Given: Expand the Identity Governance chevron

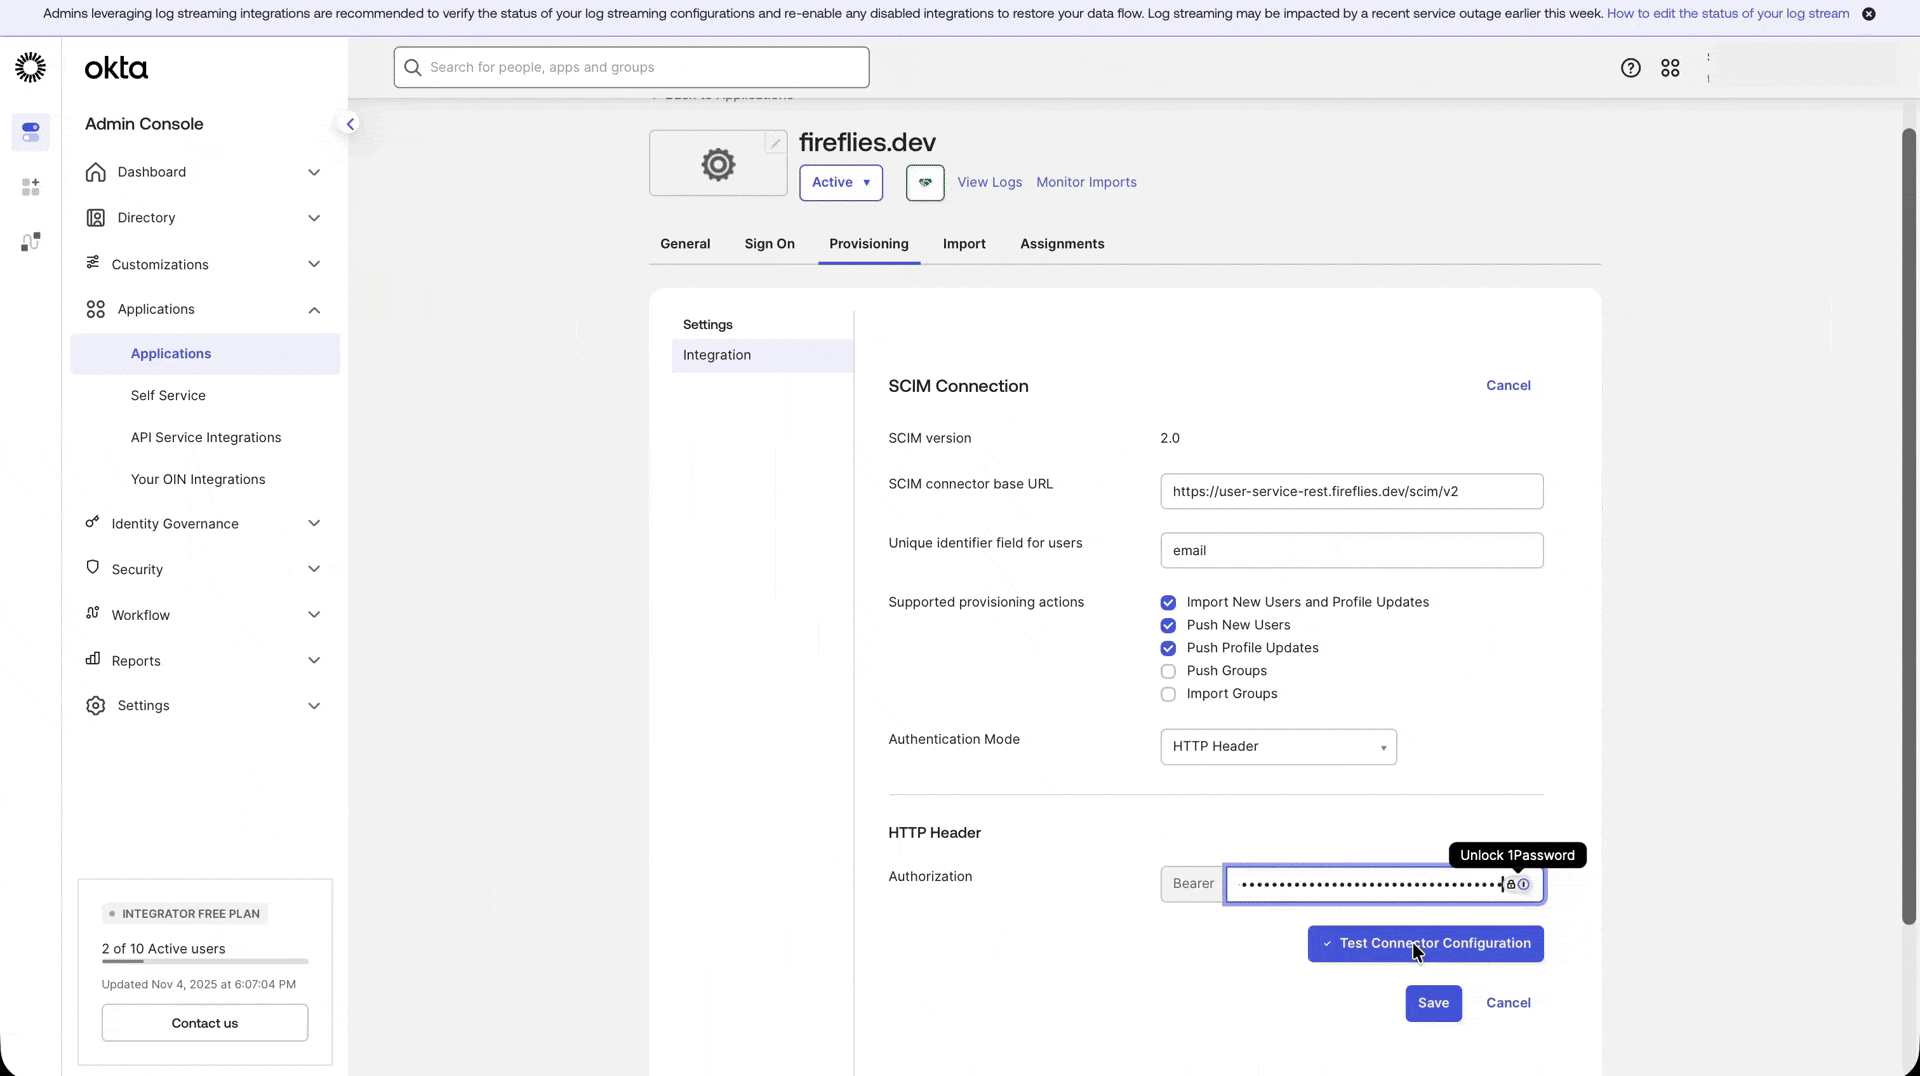Looking at the screenshot, I should [314, 523].
